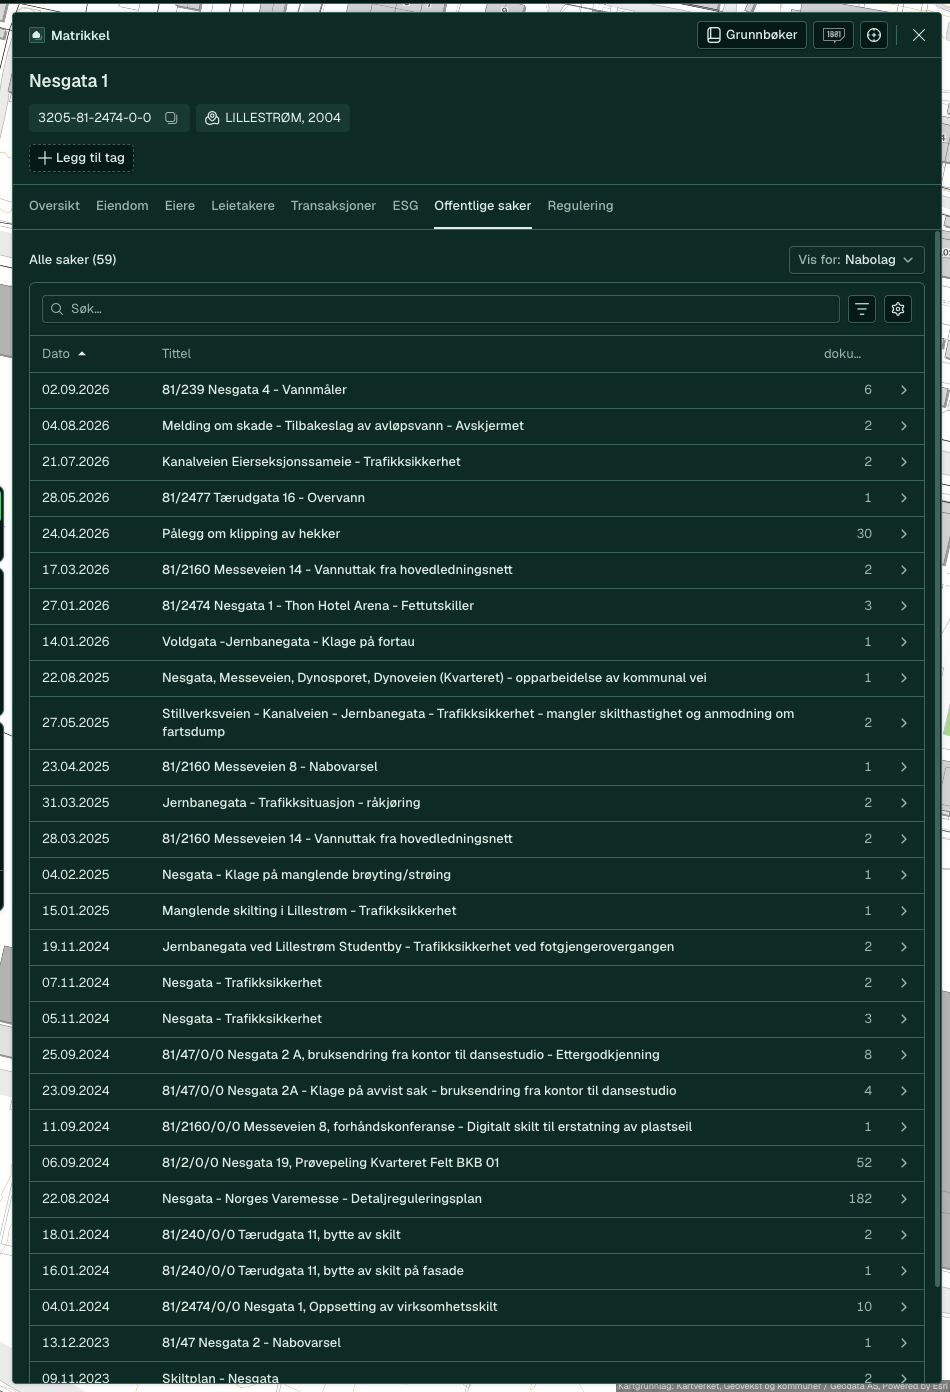Open chevron for Nesgata brøyting/strøing complaint row
This screenshot has width=950, height=1392.
tap(903, 875)
